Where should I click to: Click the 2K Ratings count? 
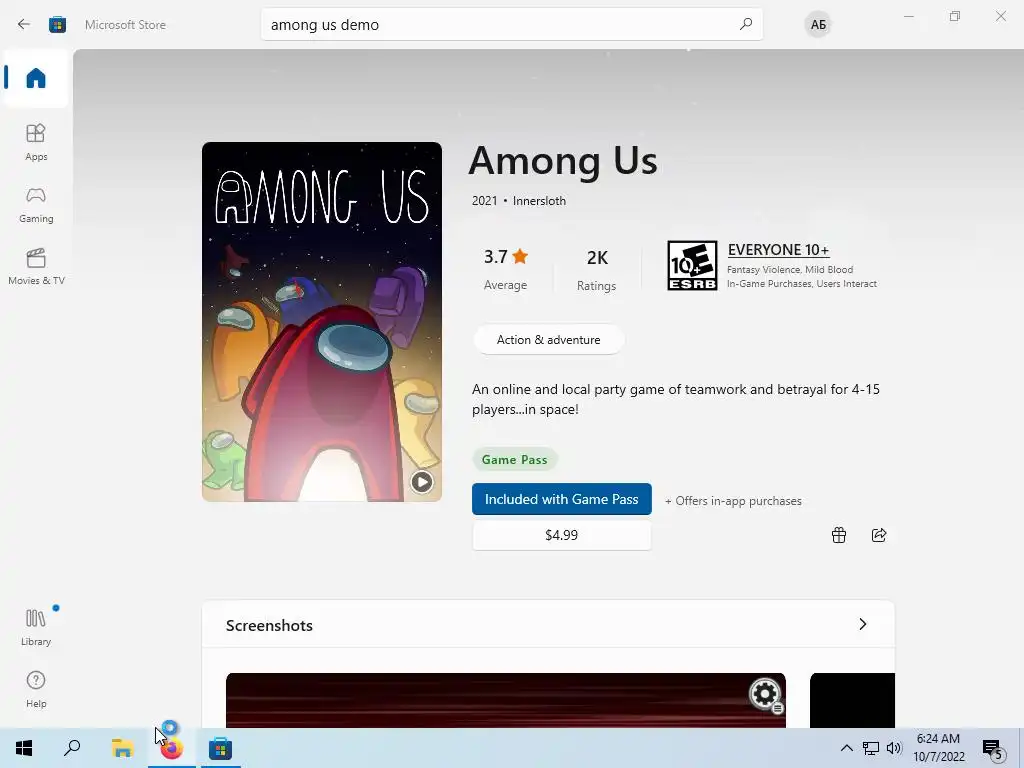596,269
